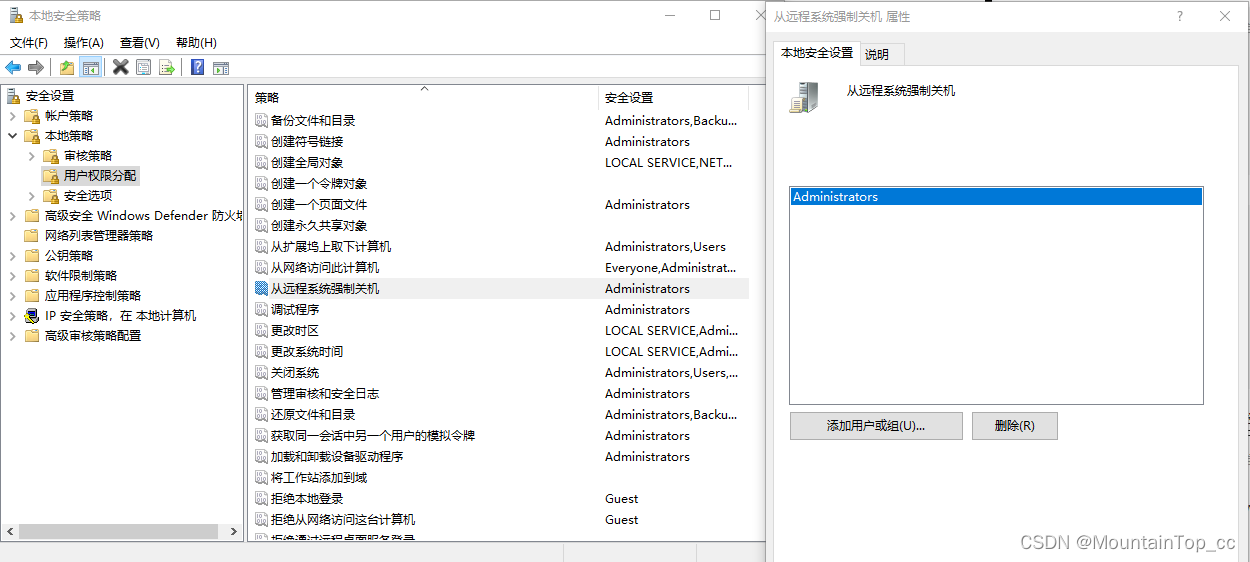This screenshot has height=562, width=1250.
Task: Select Administrators entry in the dialog list
Action: tap(996, 197)
